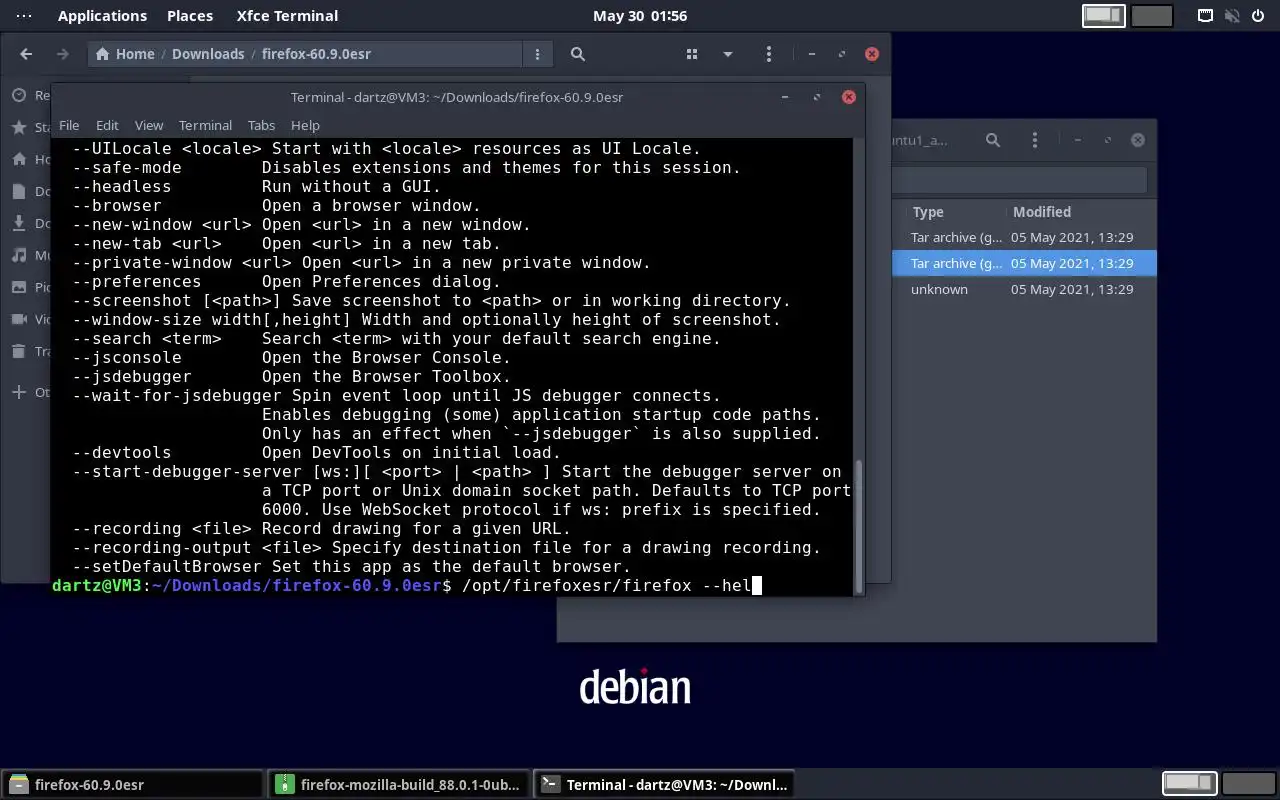Click search icon in the background archive window

coord(993,140)
